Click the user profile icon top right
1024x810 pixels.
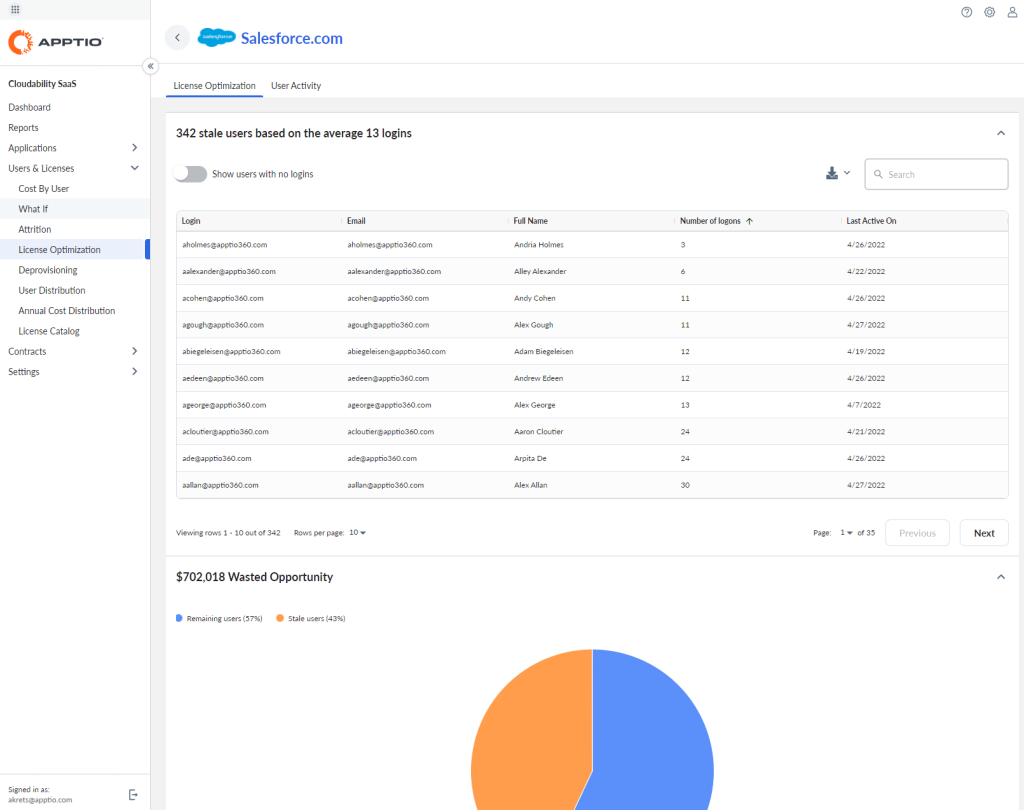click(x=1013, y=12)
